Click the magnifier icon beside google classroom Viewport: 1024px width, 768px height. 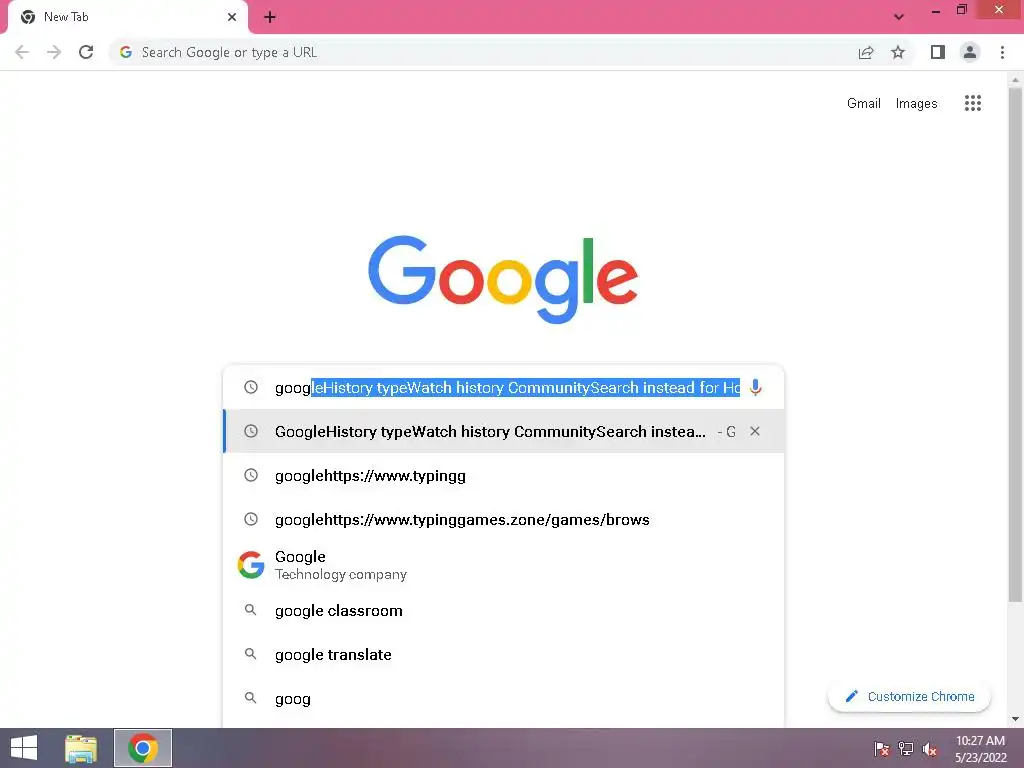250,610
